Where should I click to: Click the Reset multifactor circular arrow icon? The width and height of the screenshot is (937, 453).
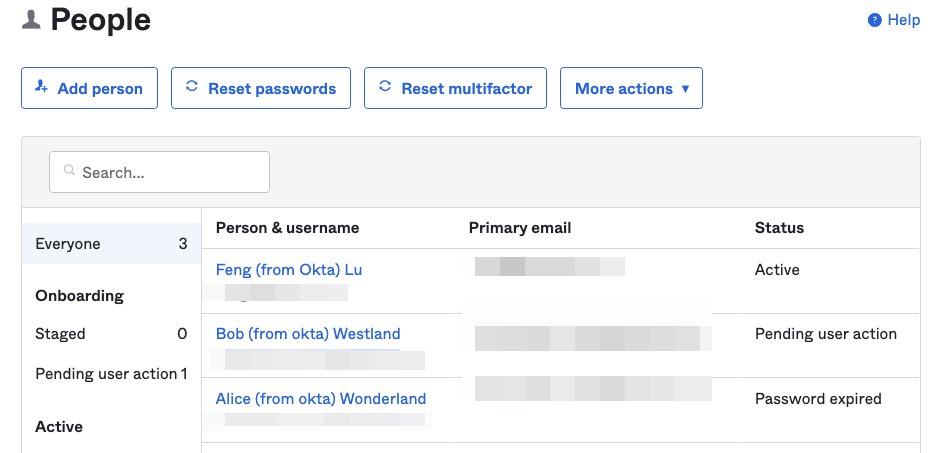click(x=385, y=87)
